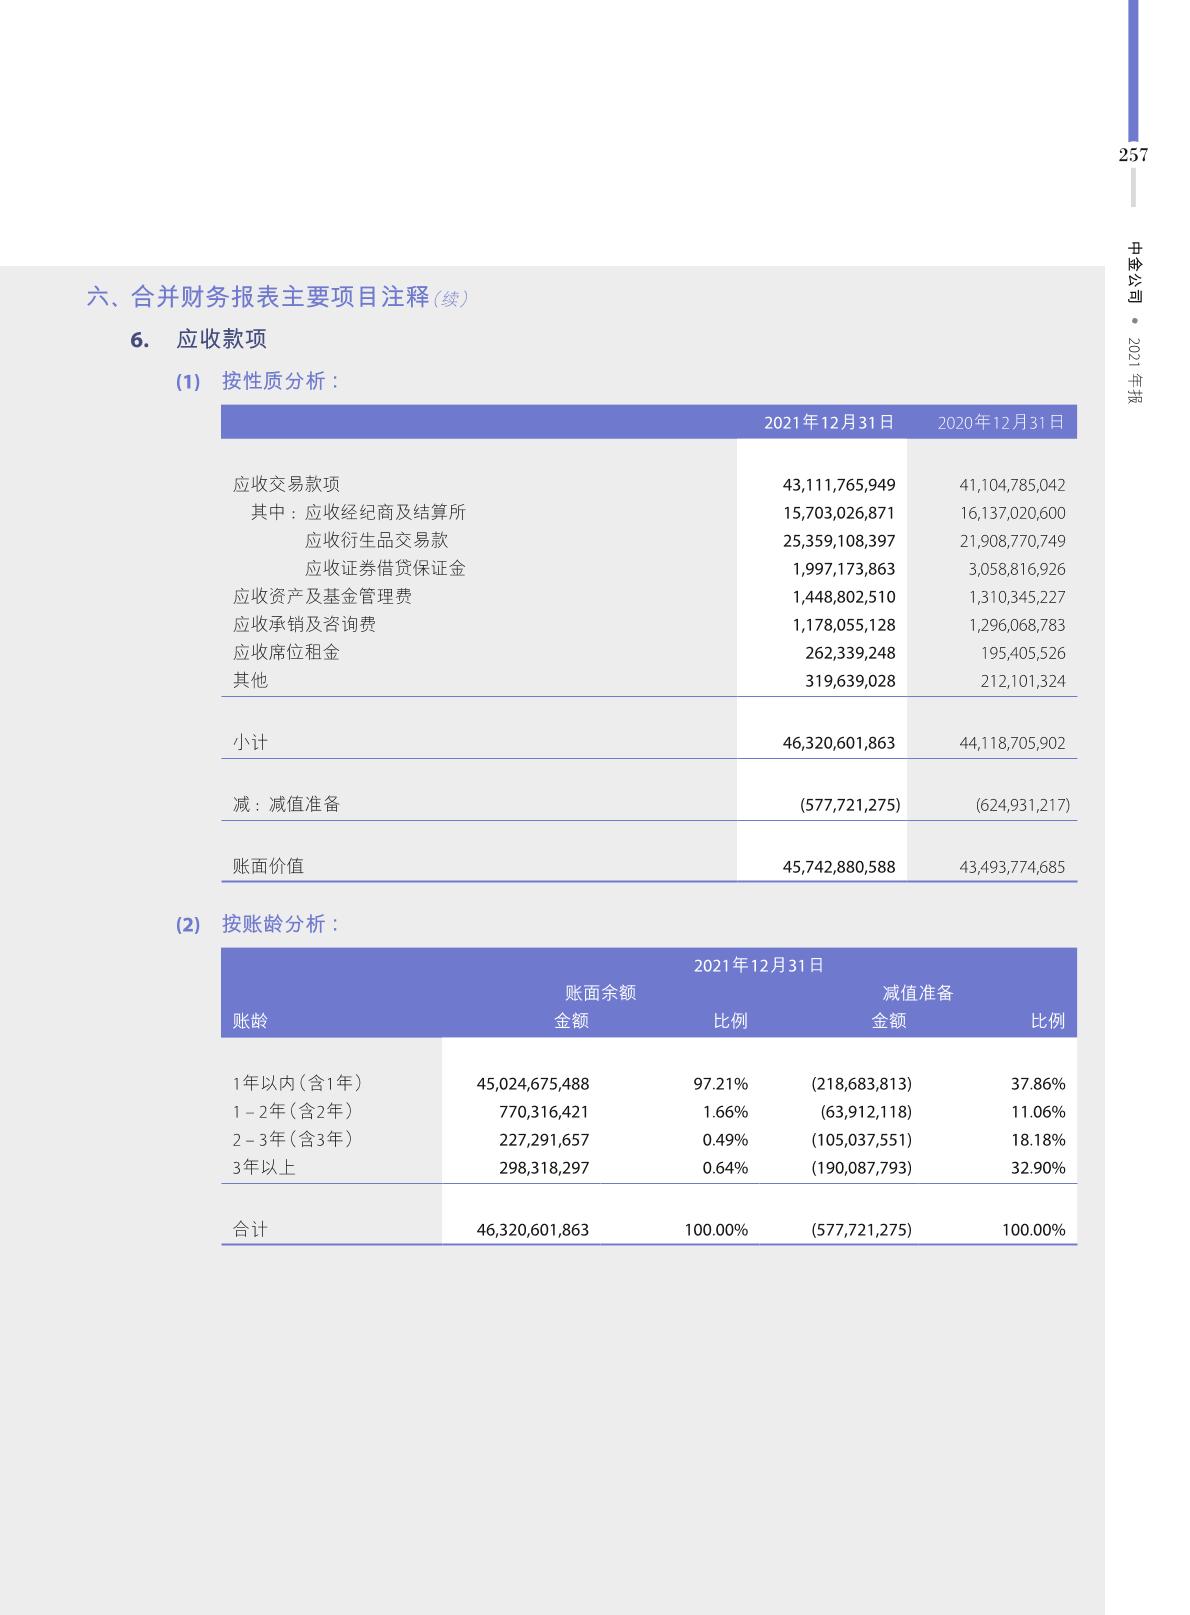Click the 小计 value 46,320,601,863 in first table

tap(838, 743)
